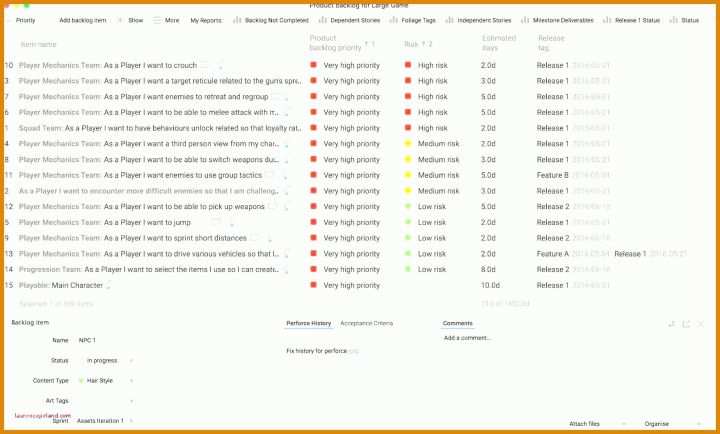Switch to the Perforce History tab
The height and width of the screenshot is (434, 720).
(x=309, y=323)
